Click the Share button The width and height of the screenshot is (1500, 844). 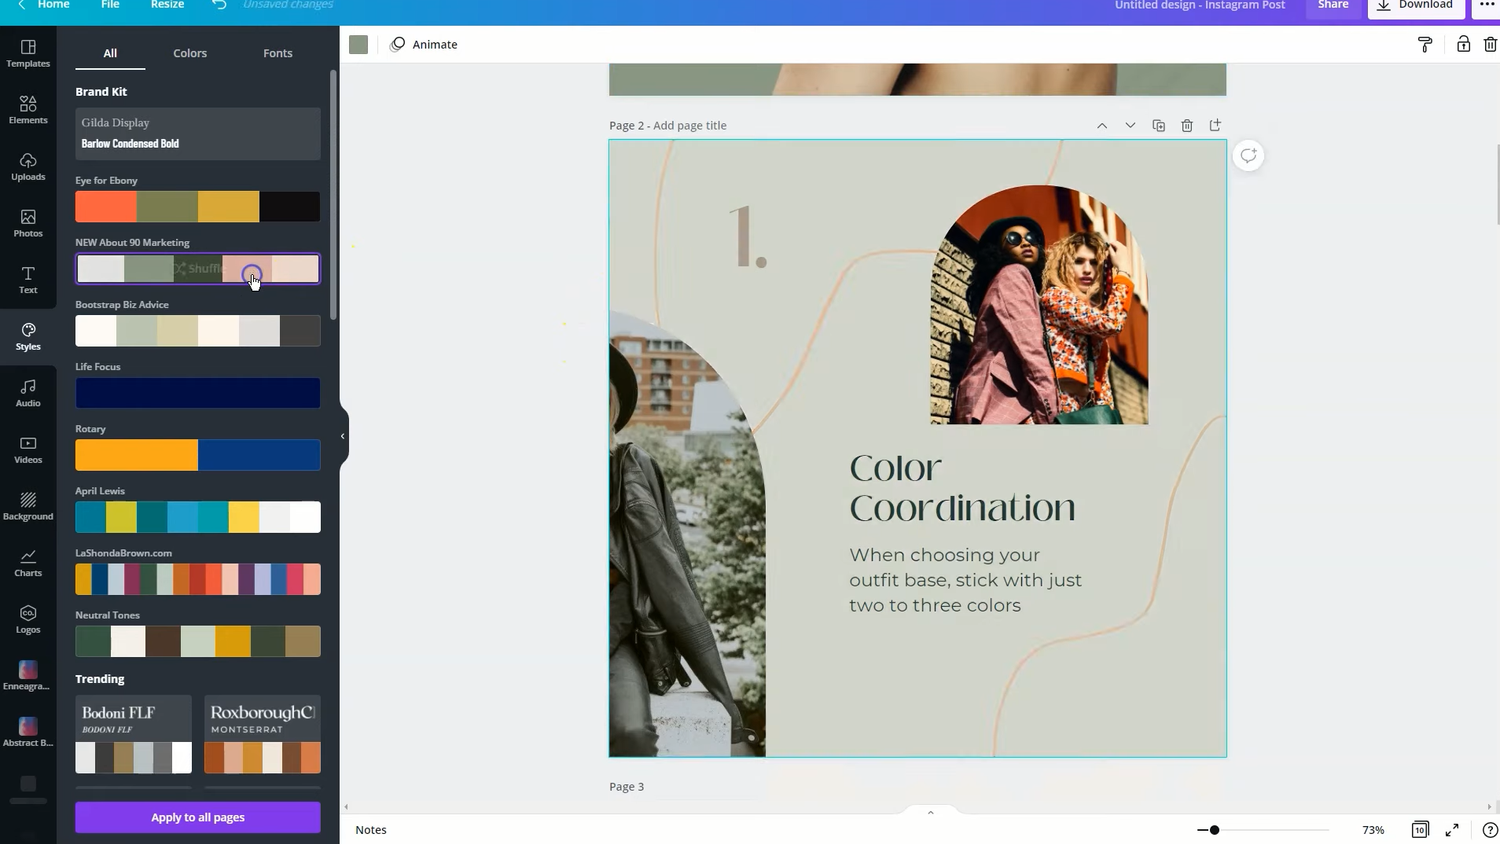click(x=1333, y=6)
